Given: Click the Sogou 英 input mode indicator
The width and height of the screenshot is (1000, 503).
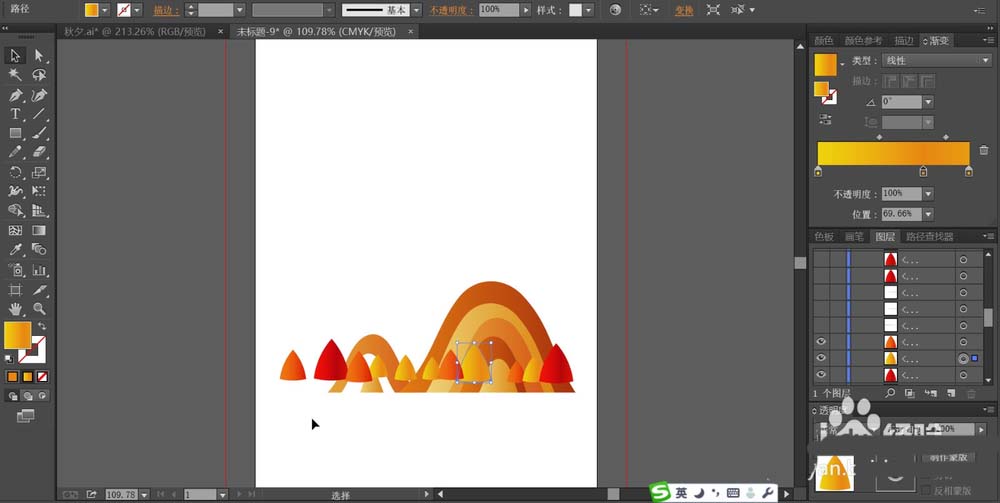Looking at the screenshot, I should click(682, 493).
